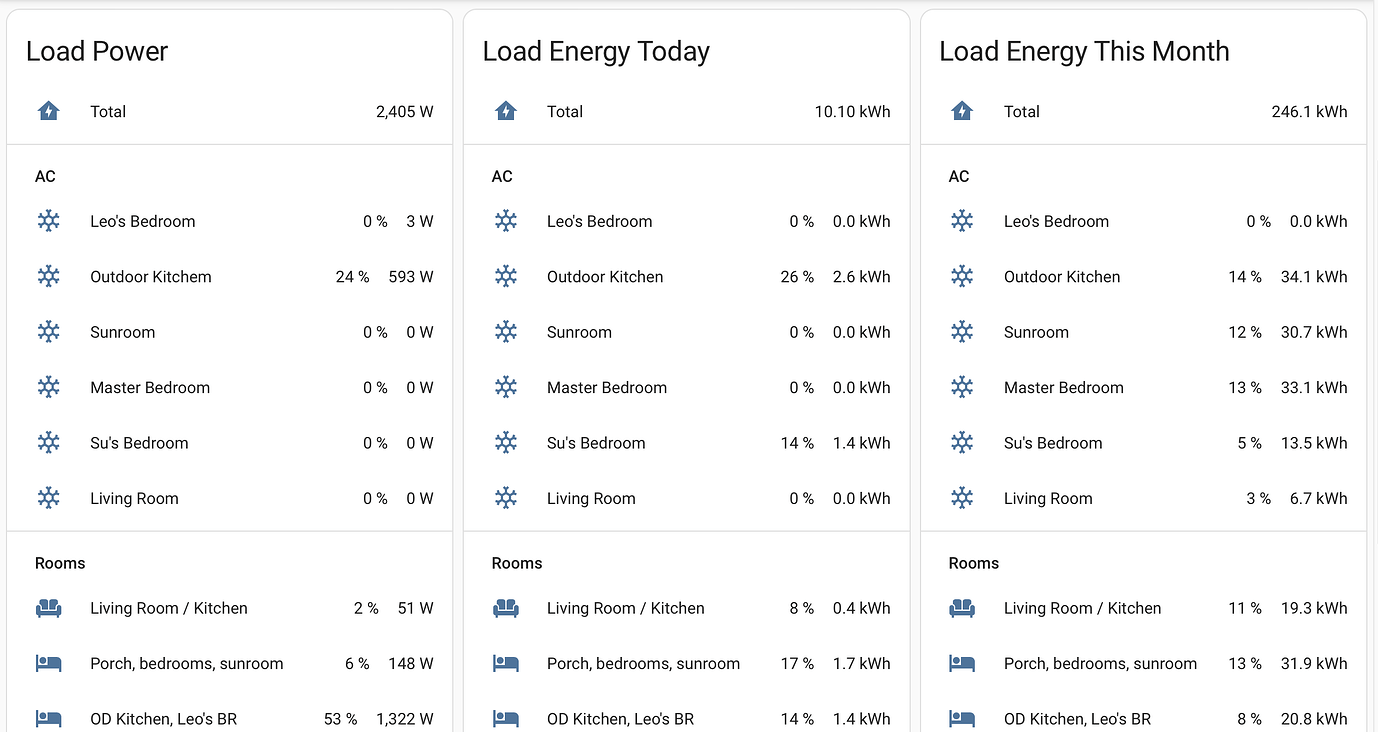This screenshot has width=1378, height=732.
Task: Click the Load Energy This Month card title
Action: click(1084, 51)
